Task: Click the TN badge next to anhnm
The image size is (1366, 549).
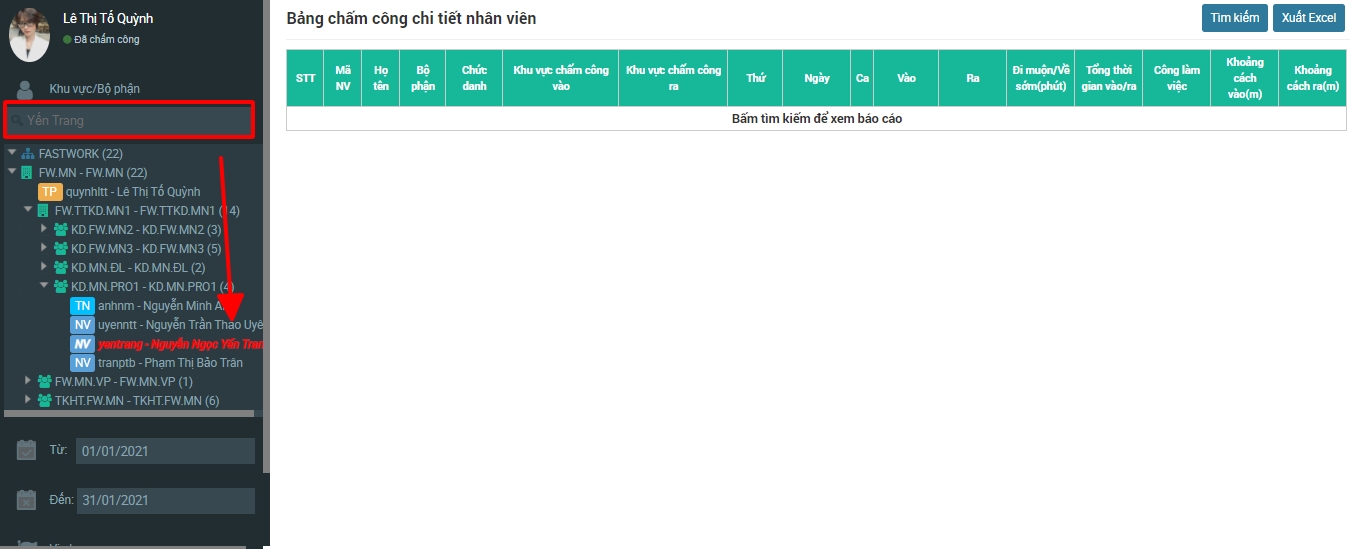Action: coord(82,306)
